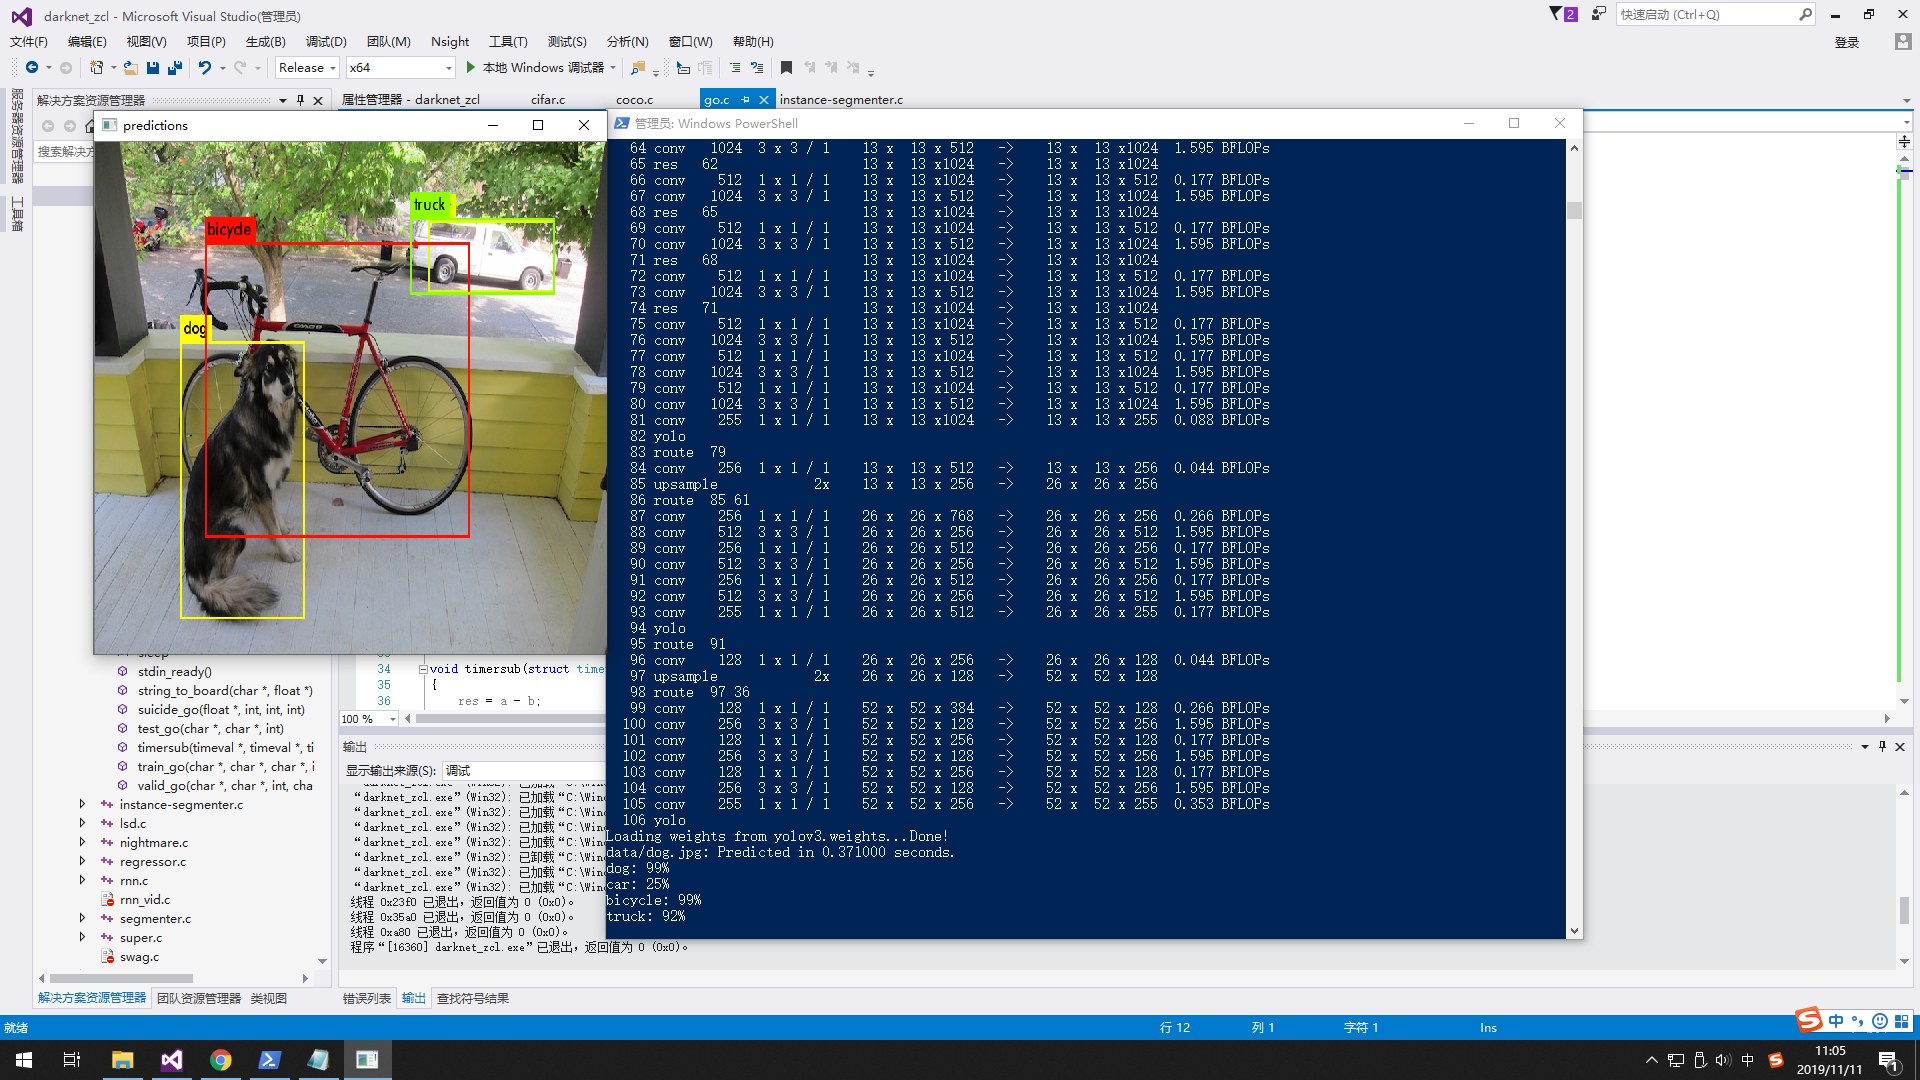The width and height of the screenshot is (1920, 1080).
Task: Open the 错误列表 error list tab
Action: pos(367,998)
